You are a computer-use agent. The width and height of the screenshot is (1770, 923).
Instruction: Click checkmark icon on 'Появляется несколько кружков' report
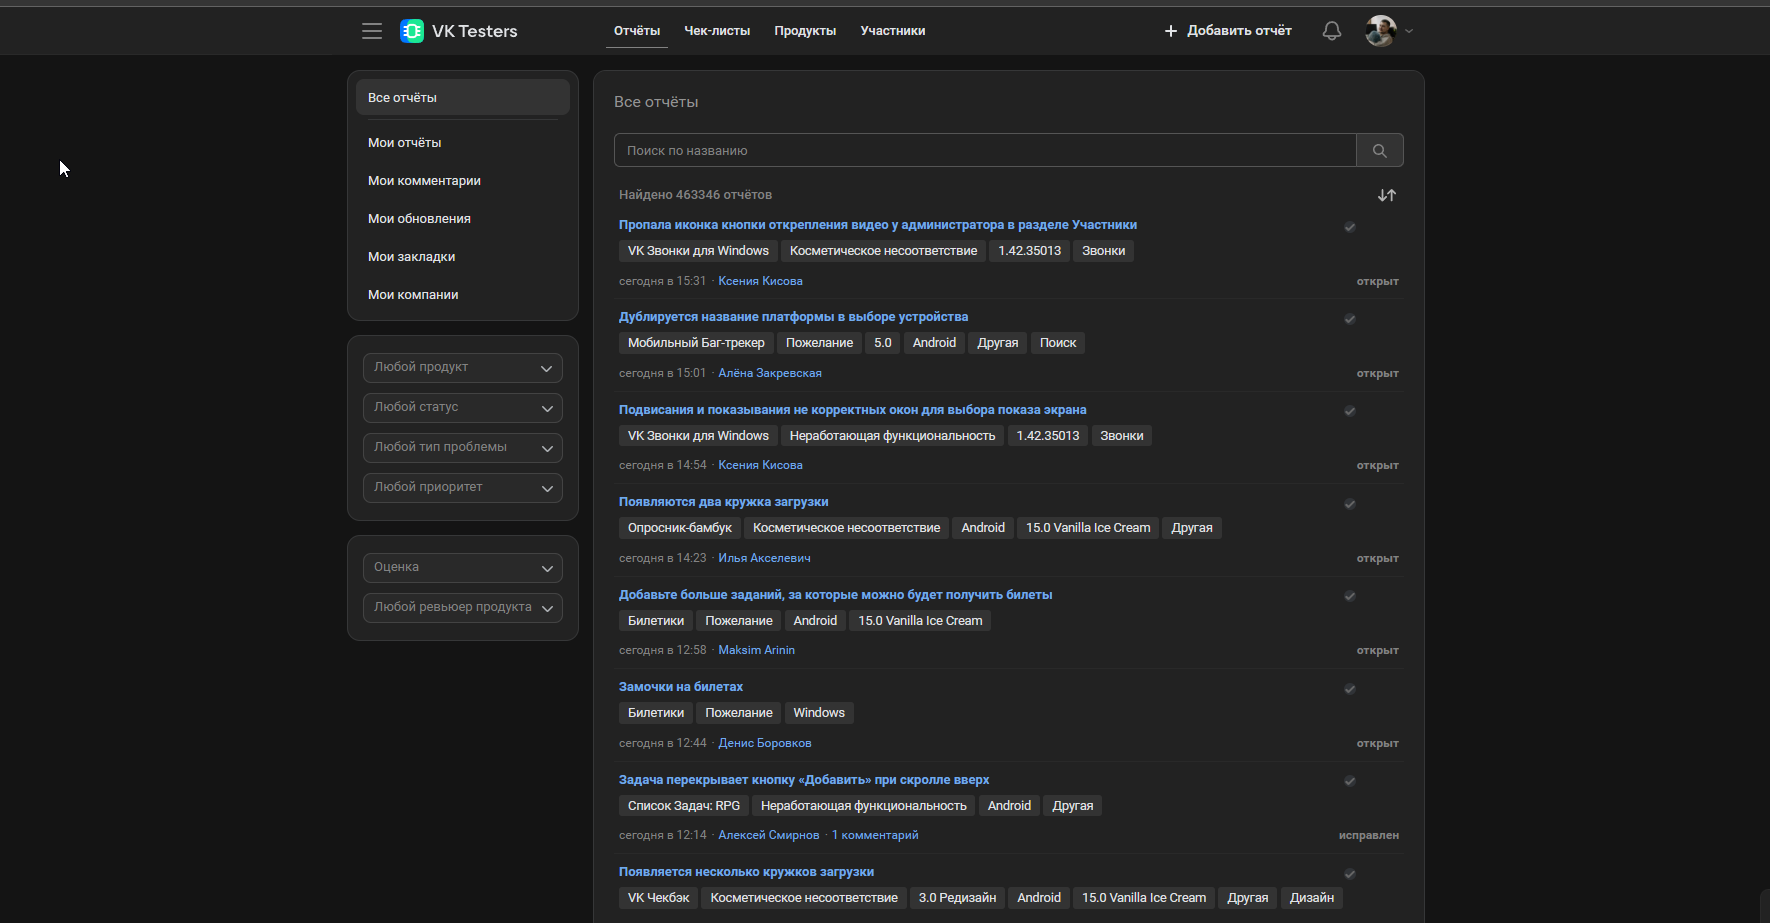tap(1350, 874)
